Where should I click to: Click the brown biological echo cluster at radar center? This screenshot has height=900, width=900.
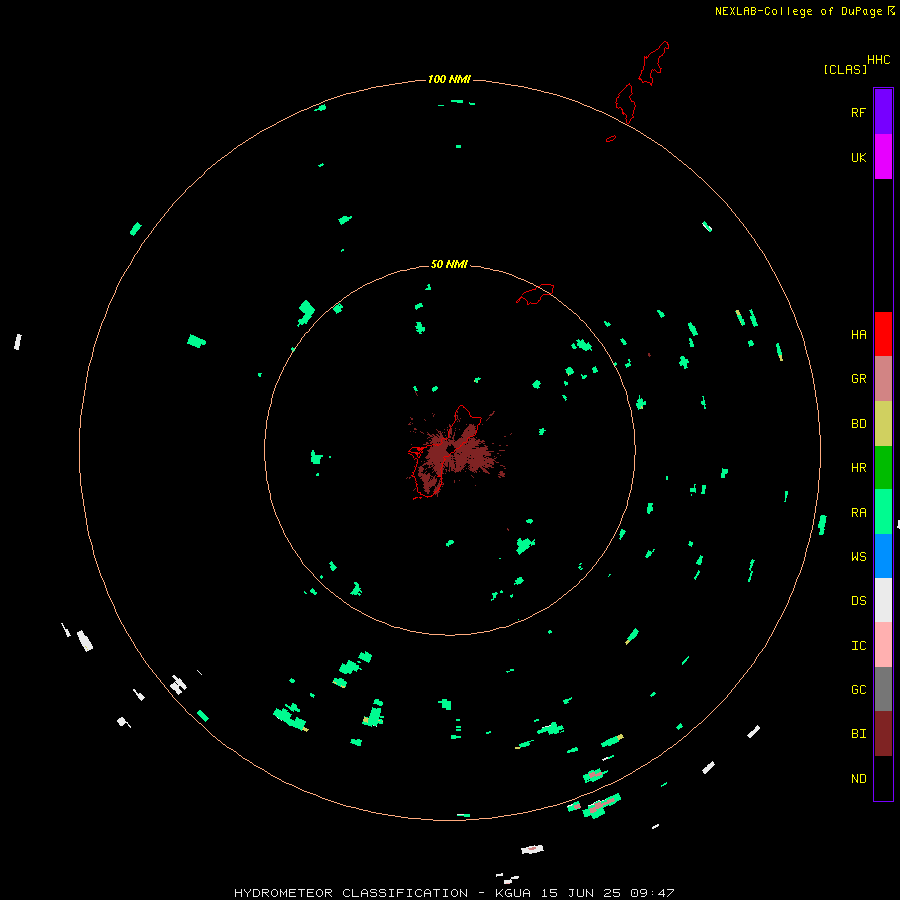tap(456, 453)
